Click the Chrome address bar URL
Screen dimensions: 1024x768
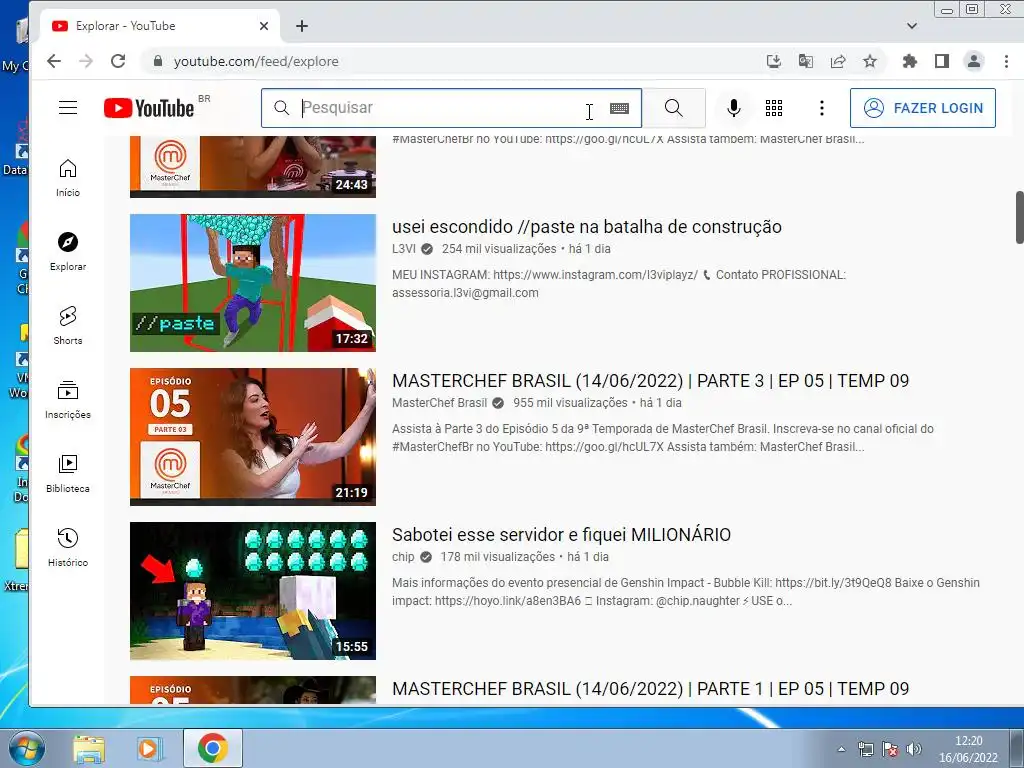tap(256, 61)
